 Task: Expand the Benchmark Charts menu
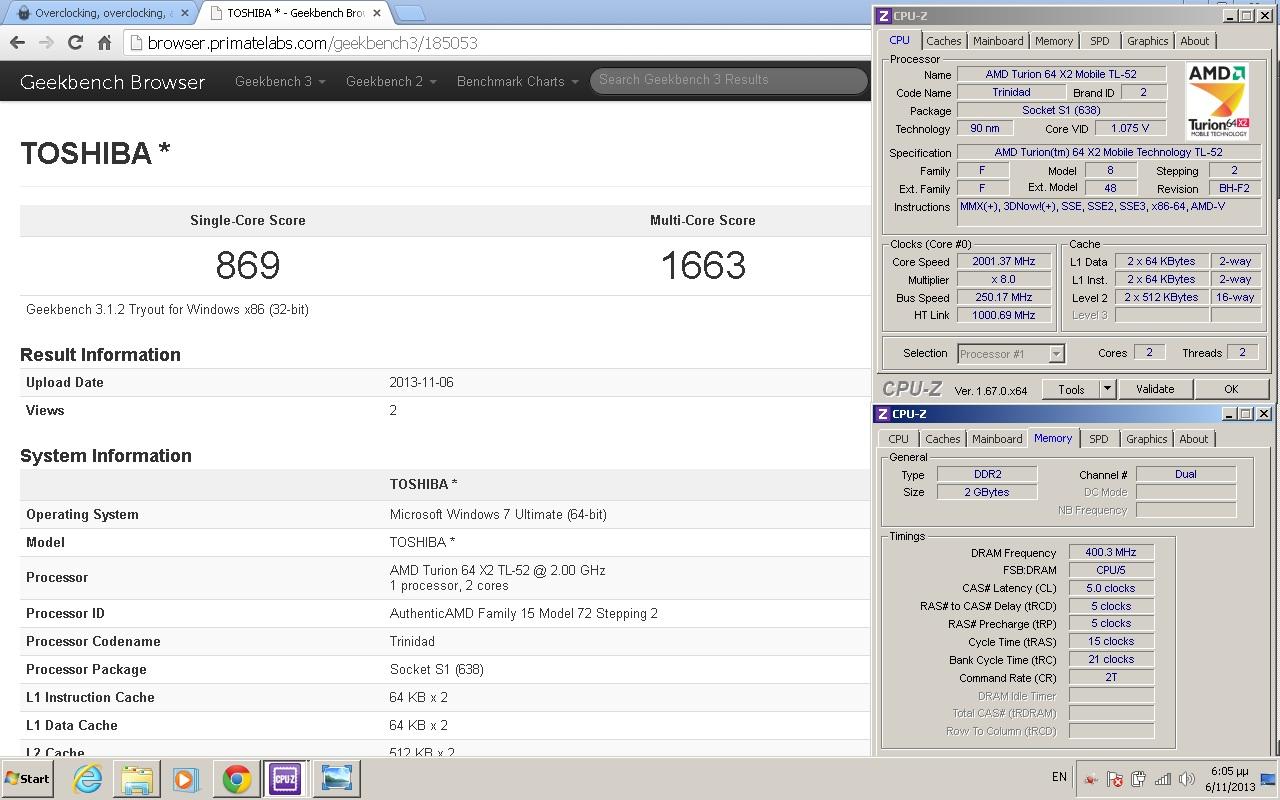click(x=518, y=82)
